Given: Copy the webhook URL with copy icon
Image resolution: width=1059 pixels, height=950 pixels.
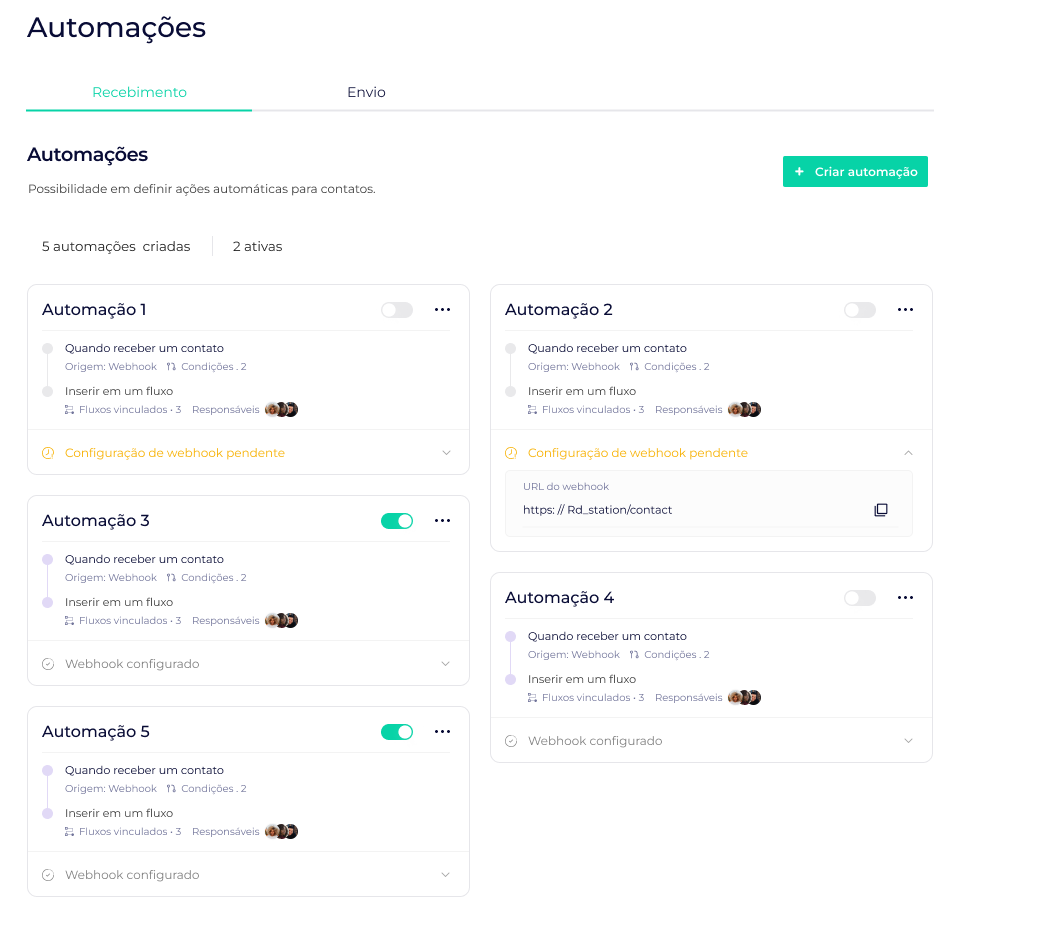Looking at the screenshot, I should tap(880, 510).
